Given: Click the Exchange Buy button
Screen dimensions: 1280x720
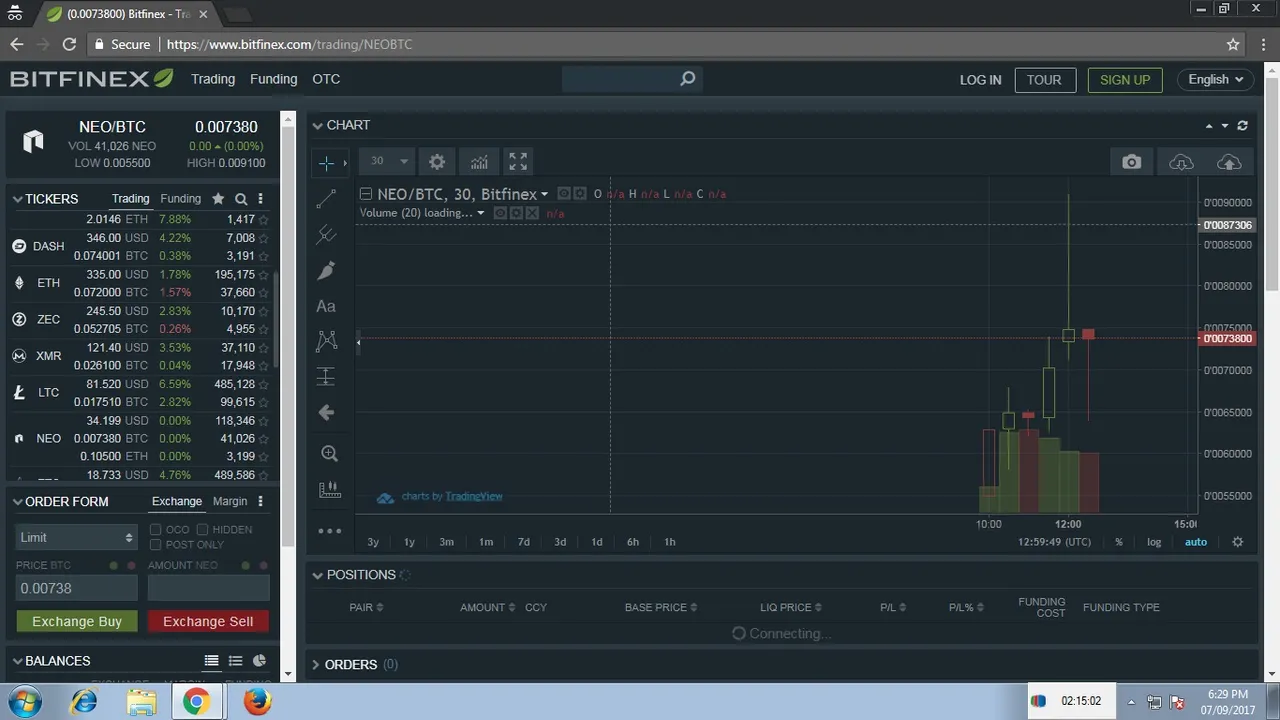Looking at the screenshot, I should [77, 621].
